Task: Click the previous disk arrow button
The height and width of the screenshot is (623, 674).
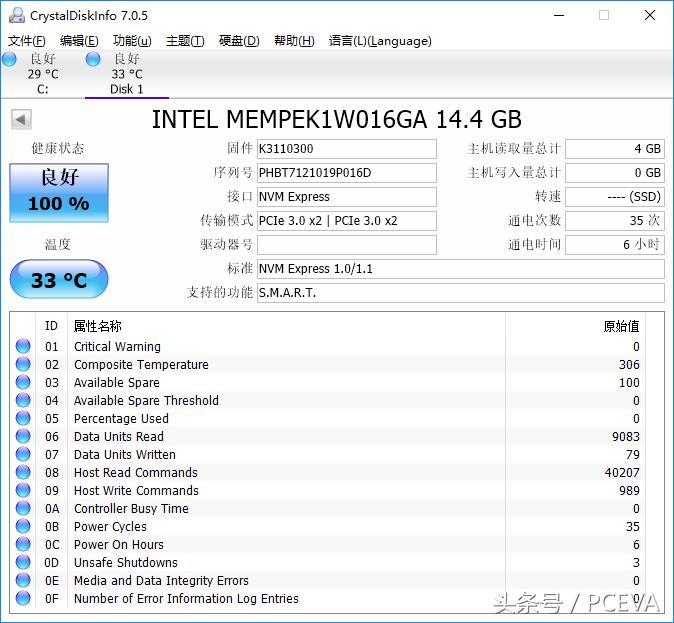Action: pos(21,120)
